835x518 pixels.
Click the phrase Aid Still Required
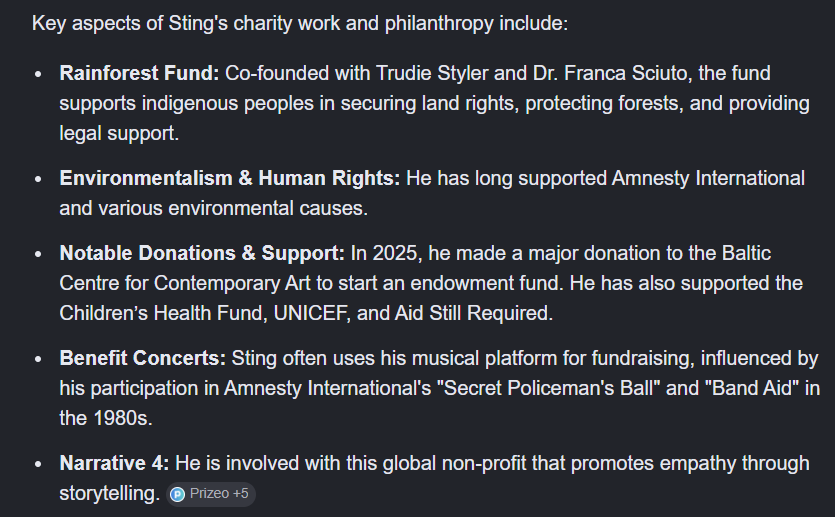click(473, 314)
